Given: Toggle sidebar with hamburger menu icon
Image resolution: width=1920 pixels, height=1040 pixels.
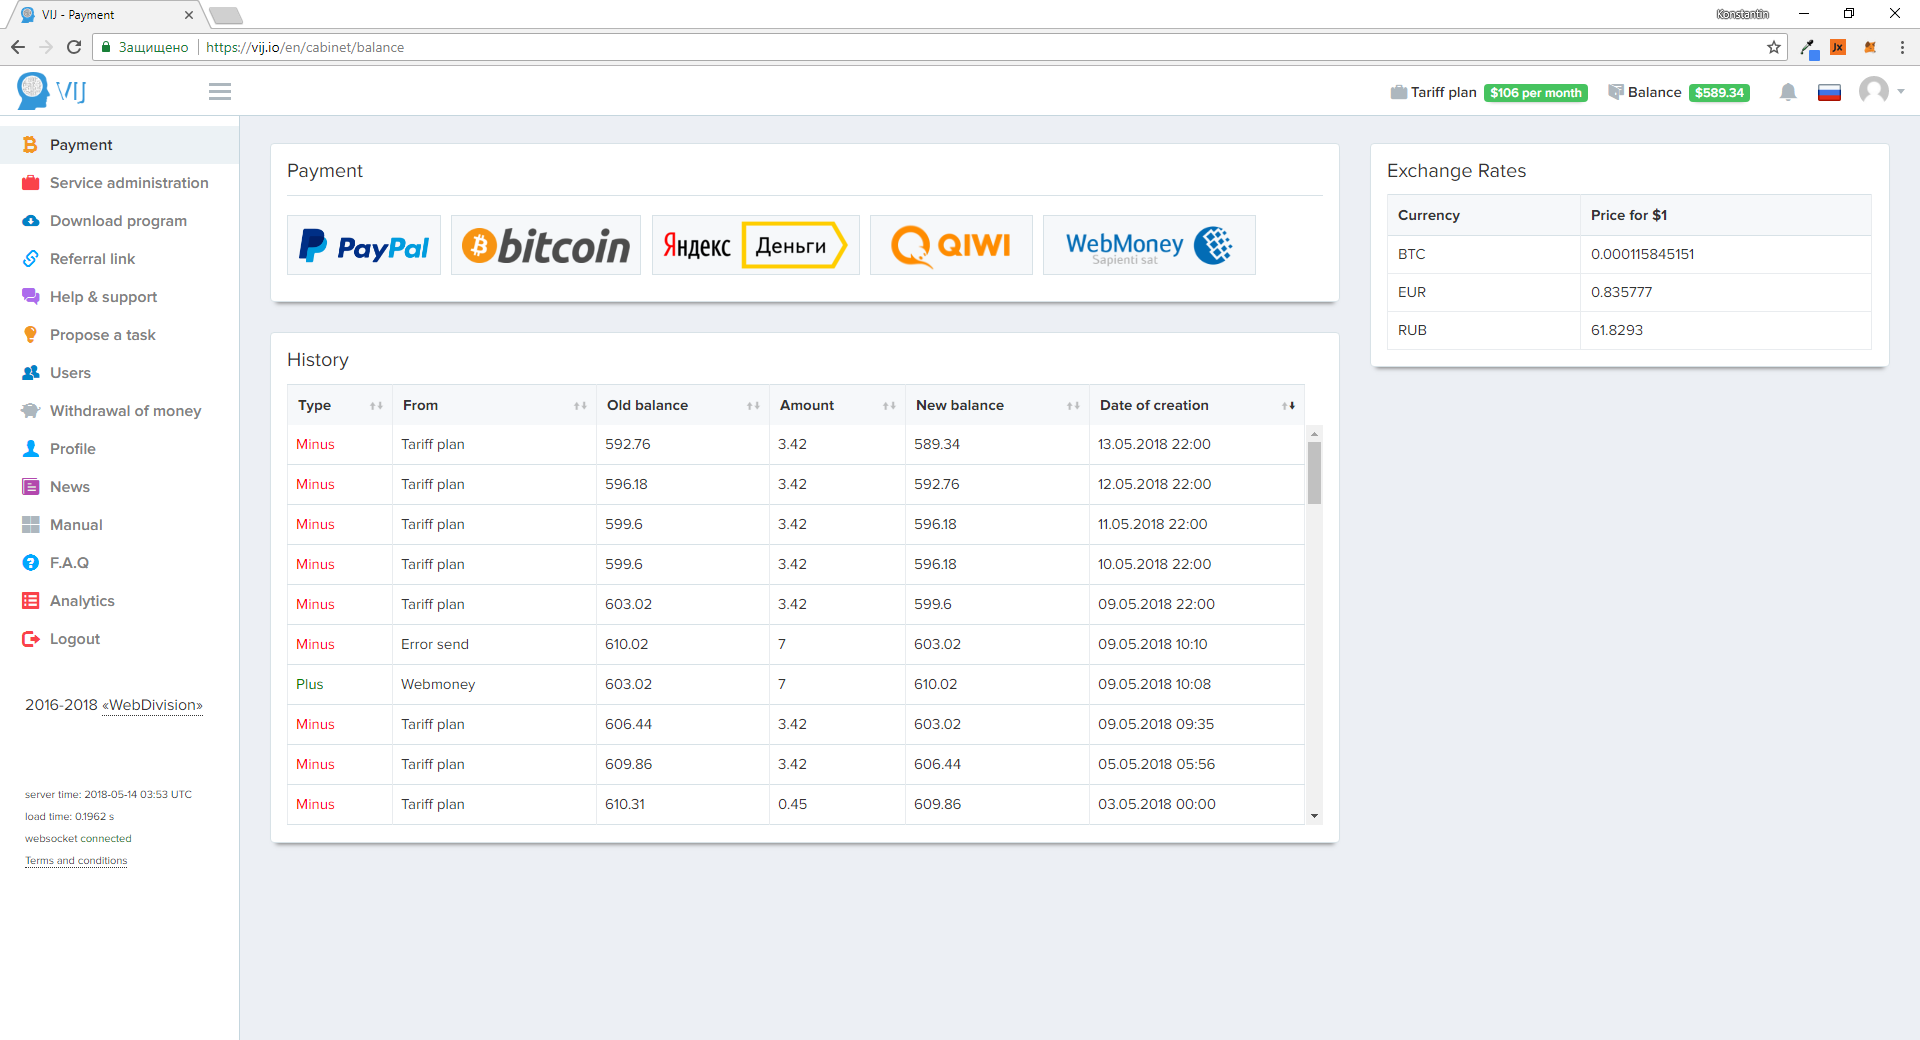Looking at the screenshot, I should tap(220, 92).
